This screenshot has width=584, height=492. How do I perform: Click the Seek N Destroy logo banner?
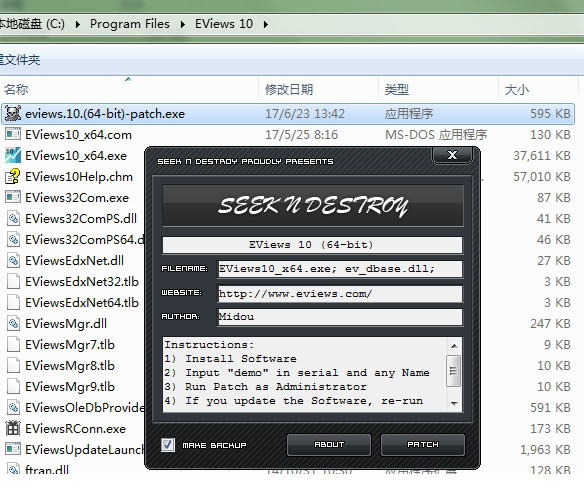tap(312, 205)
